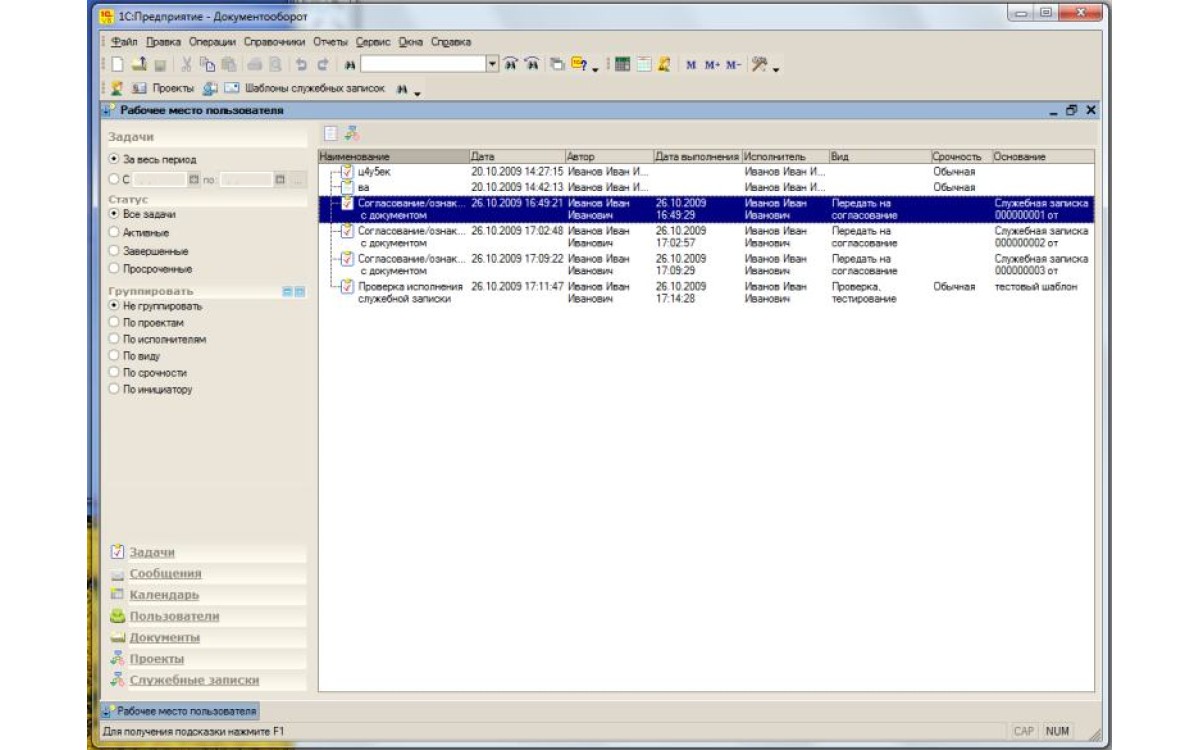Click the Undo arrow icon
This screenshot has width=1200, height=750.
pos(301,64)
